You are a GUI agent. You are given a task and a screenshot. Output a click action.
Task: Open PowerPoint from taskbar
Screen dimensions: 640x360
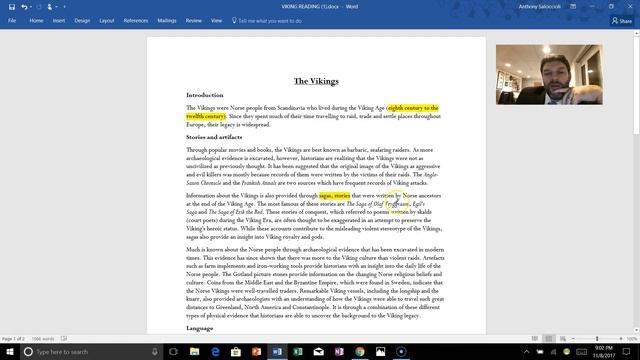coord(256,351)
